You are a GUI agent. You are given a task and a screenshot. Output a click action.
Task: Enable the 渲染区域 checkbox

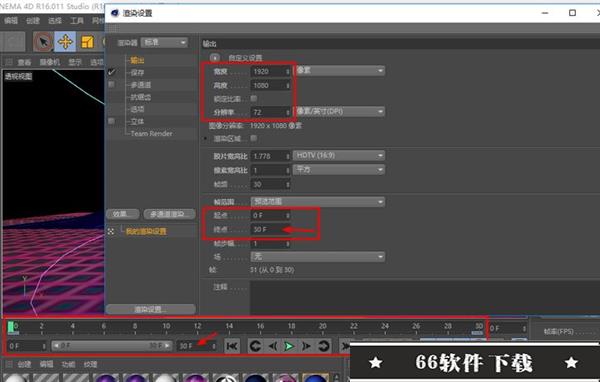[x=253, y=138]
